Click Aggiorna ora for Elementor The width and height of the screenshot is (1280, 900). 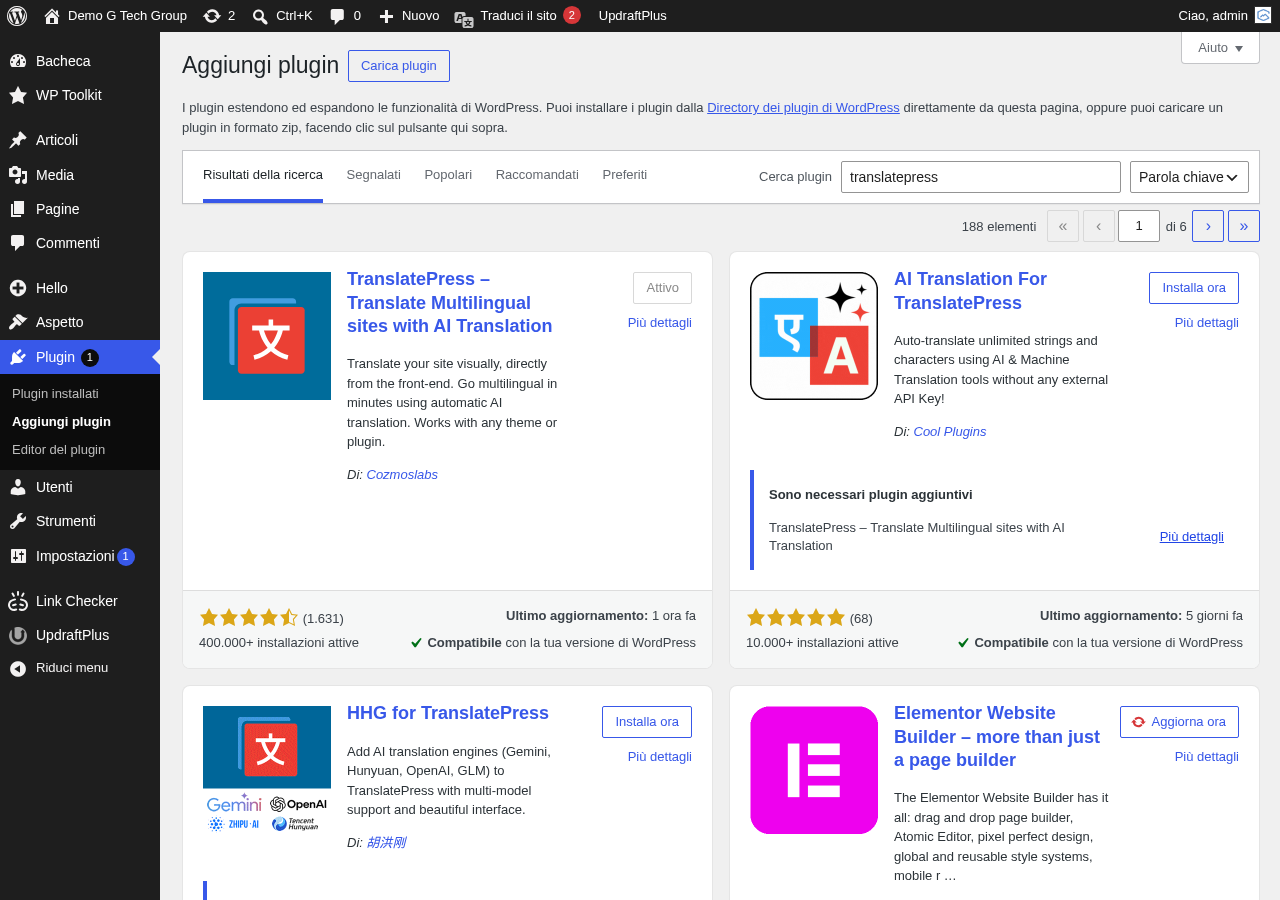[x=1179, y=722]
